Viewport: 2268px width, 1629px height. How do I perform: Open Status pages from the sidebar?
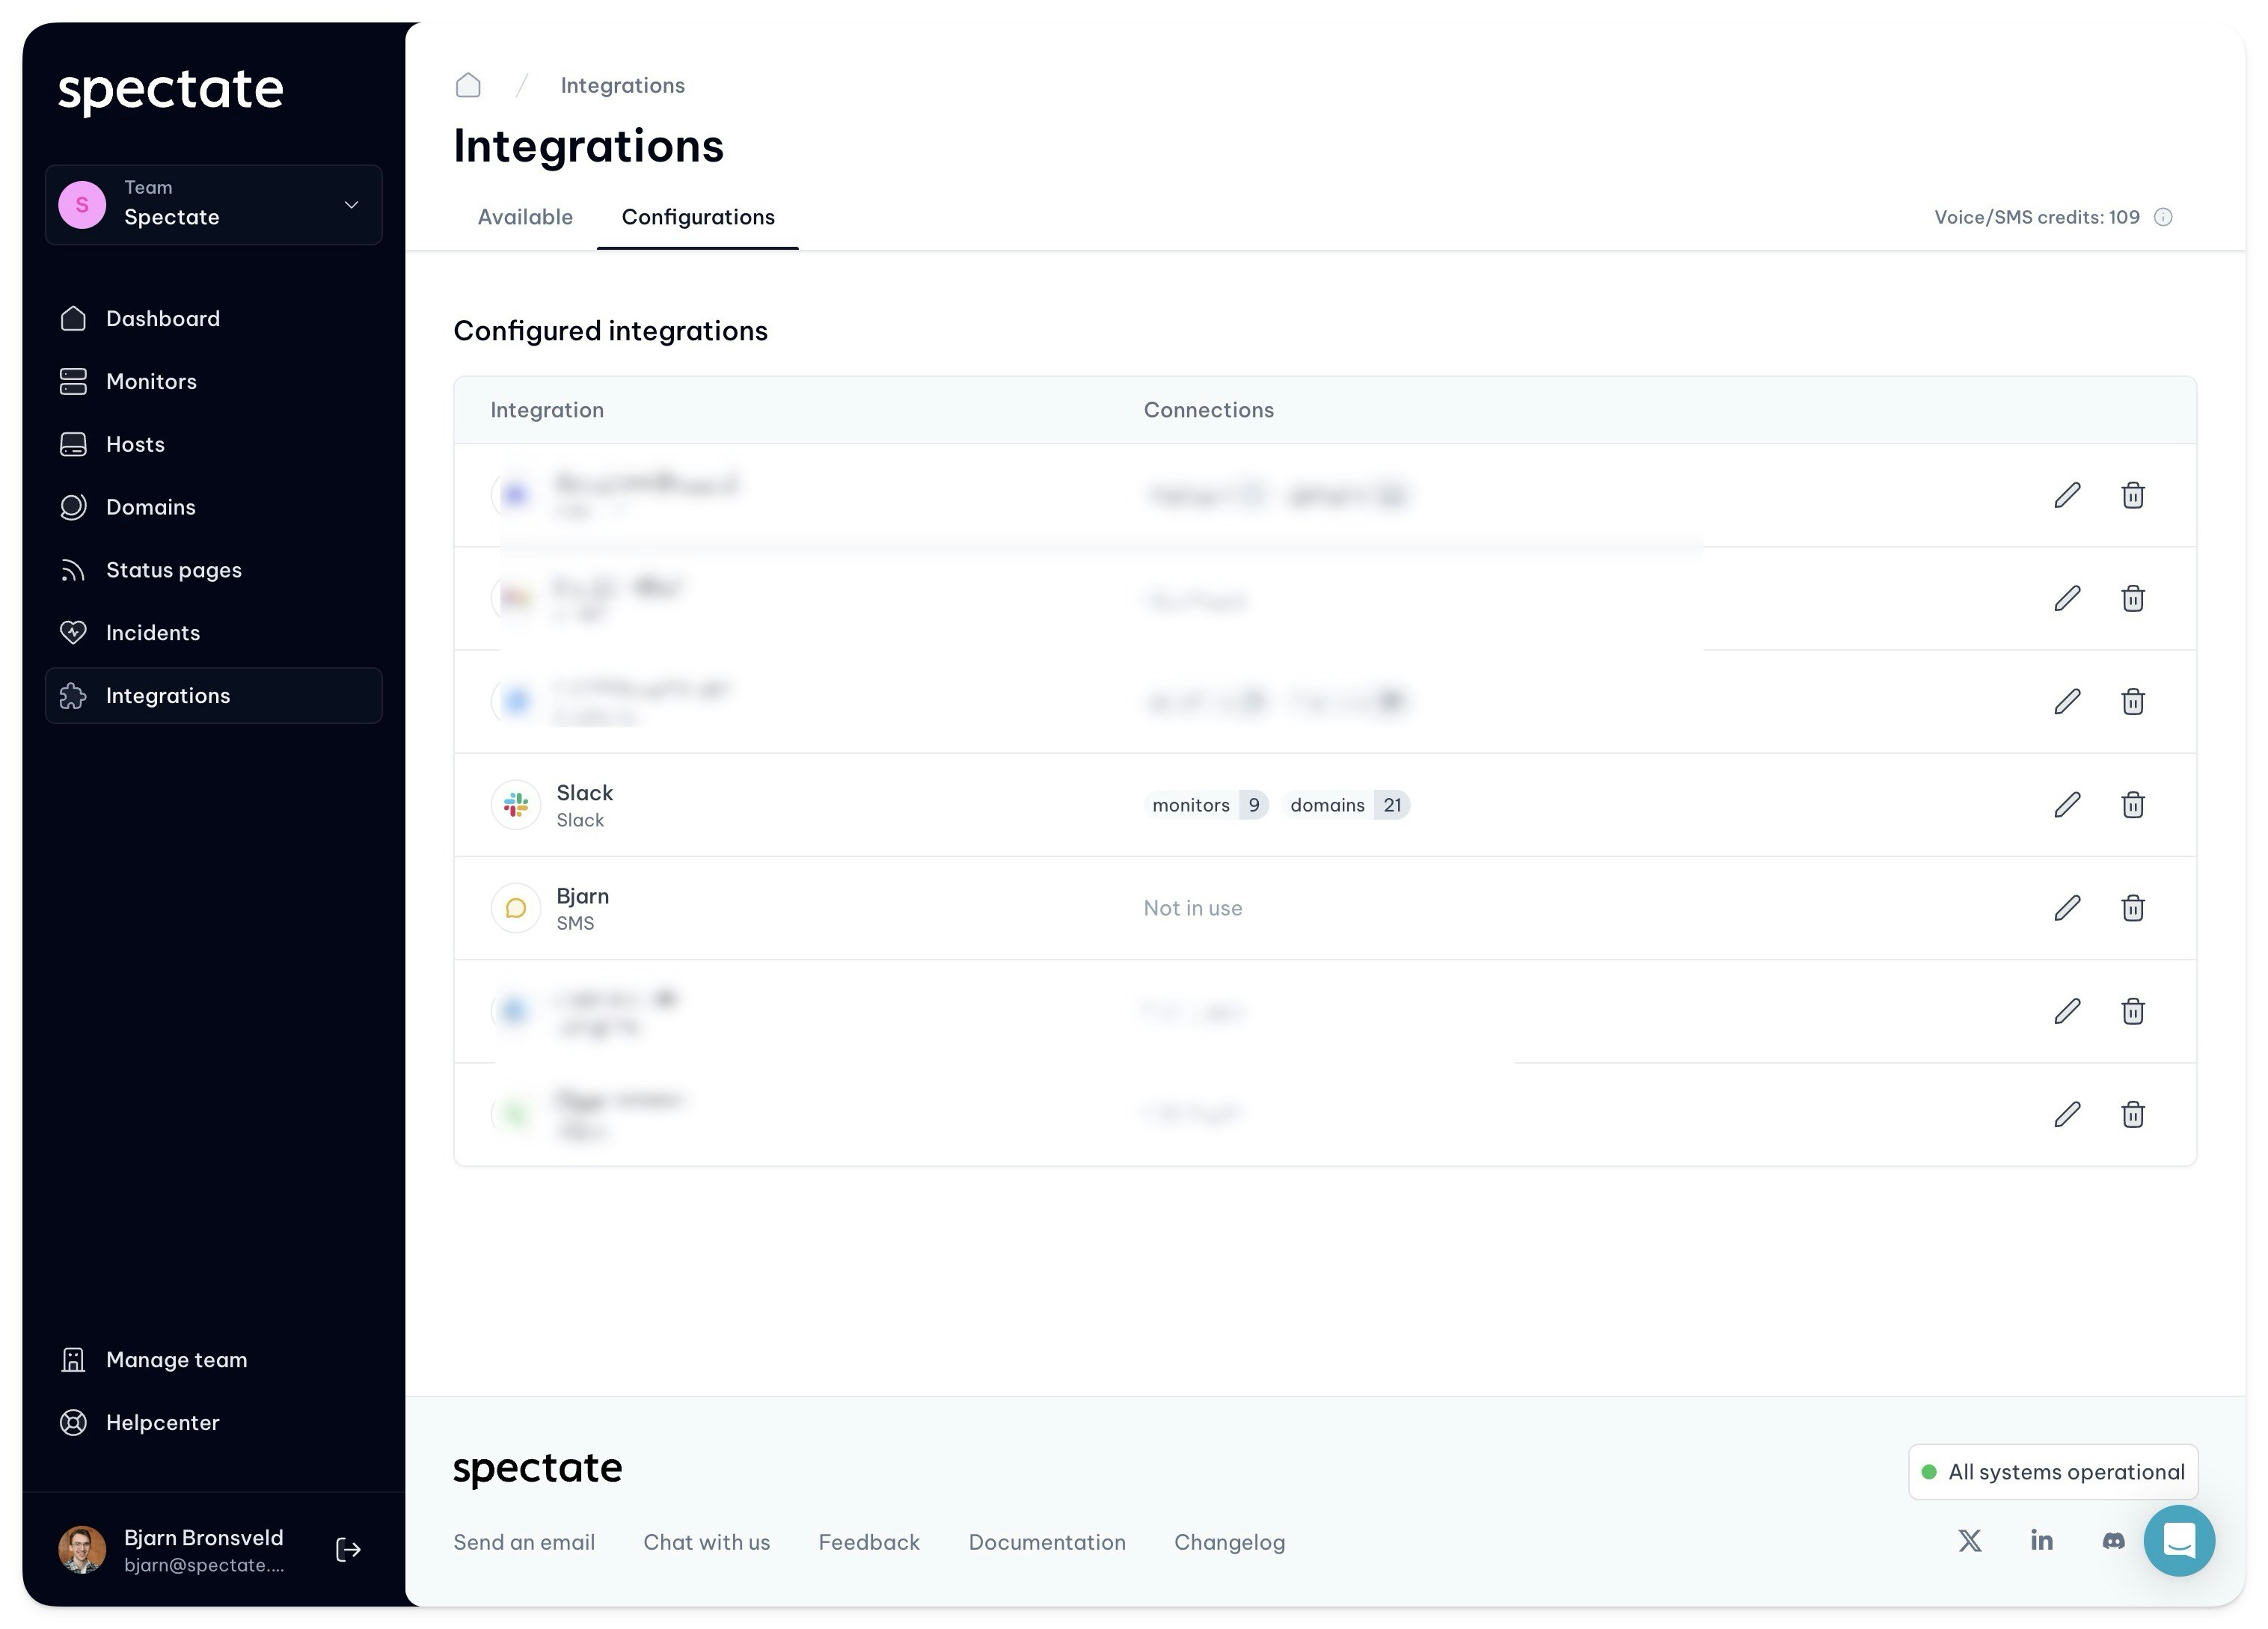pos(173,569)
